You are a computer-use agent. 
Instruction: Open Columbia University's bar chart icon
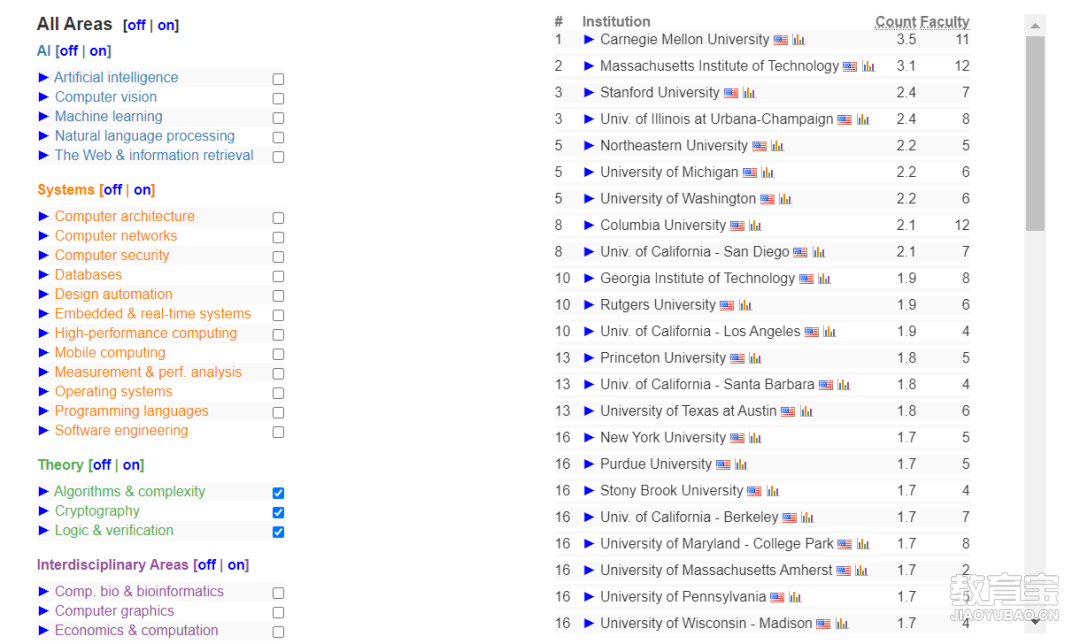click(x=756, y=226)
